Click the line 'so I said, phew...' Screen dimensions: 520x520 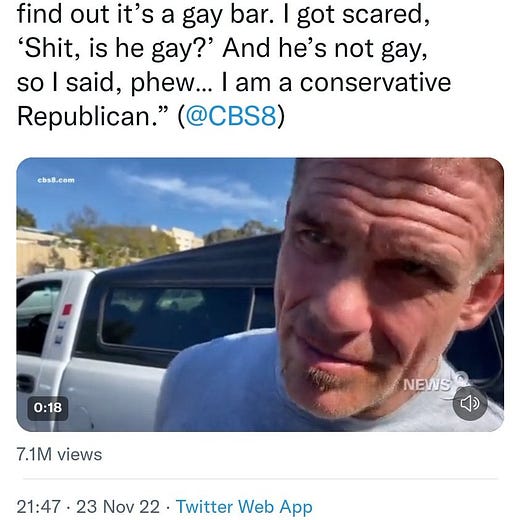(234, 83)
